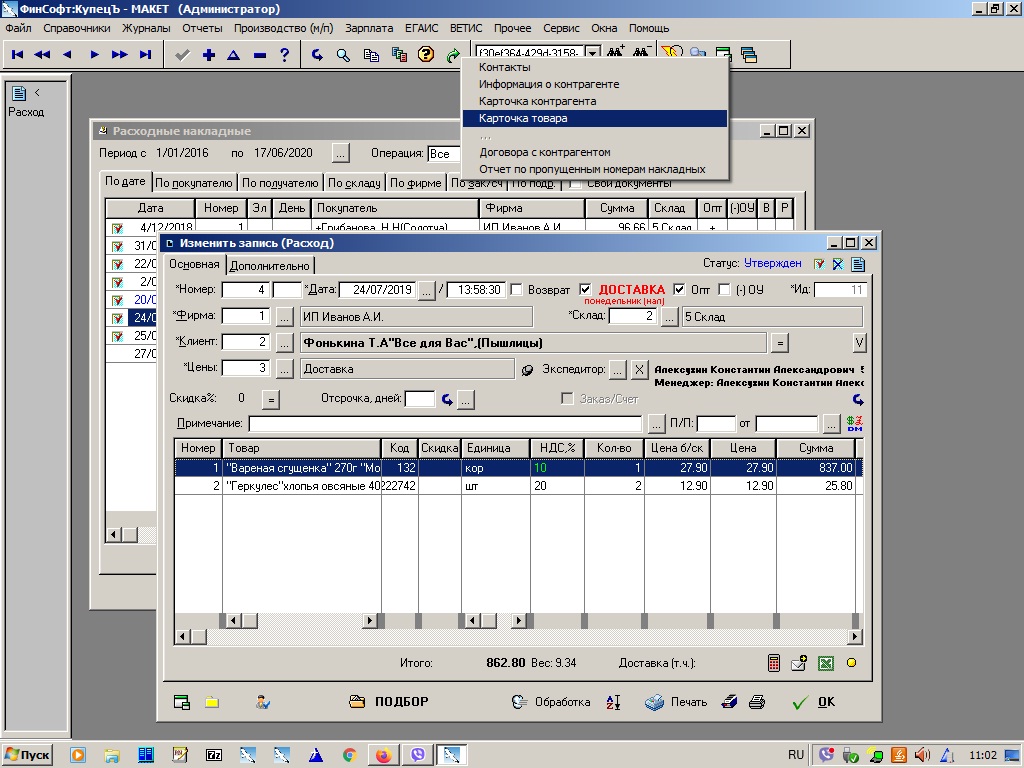Click the A-Z sort icon
This screenshot has width=1024, height=768.
614,702
